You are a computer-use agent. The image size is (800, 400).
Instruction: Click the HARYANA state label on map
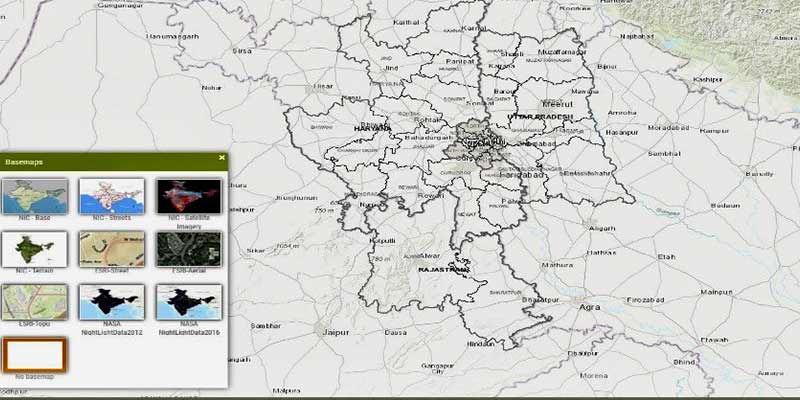[371, 128]
